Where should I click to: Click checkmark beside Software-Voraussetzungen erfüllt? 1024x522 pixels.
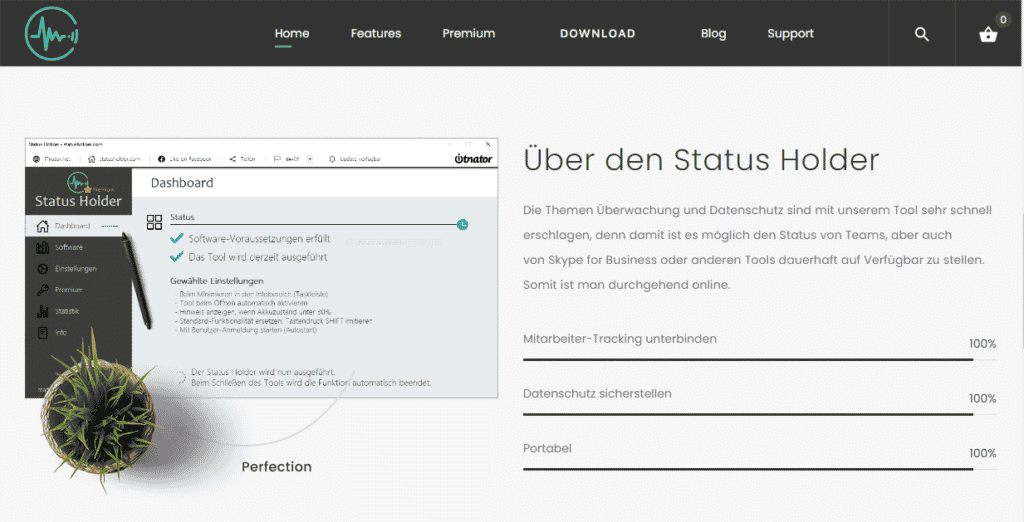click(176, 238)
